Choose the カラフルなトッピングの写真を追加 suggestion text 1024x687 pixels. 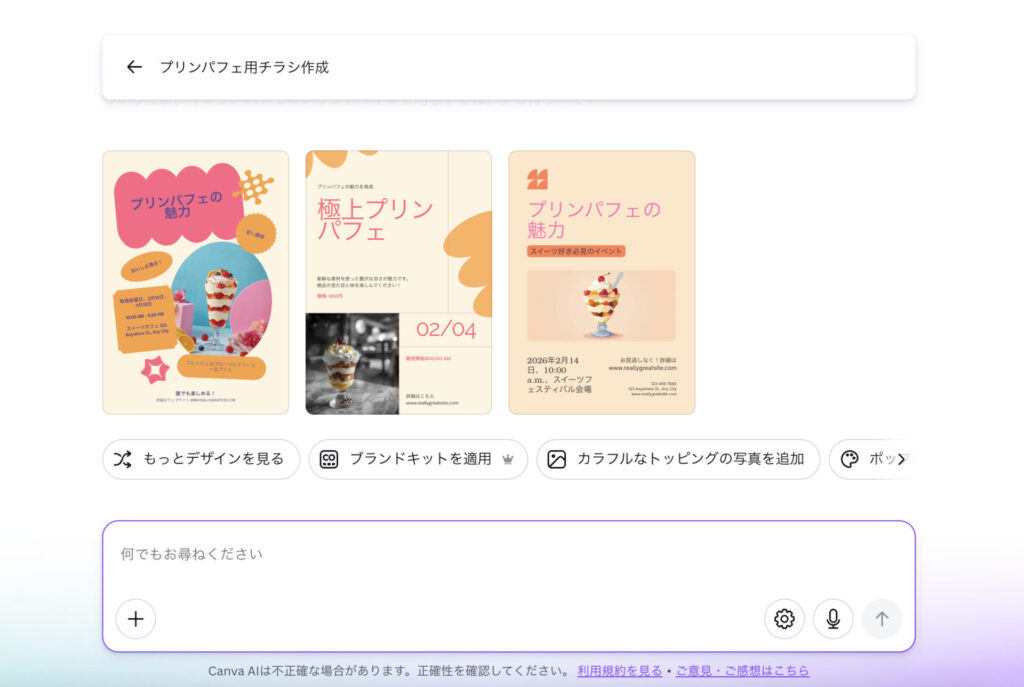coord(690,459)
